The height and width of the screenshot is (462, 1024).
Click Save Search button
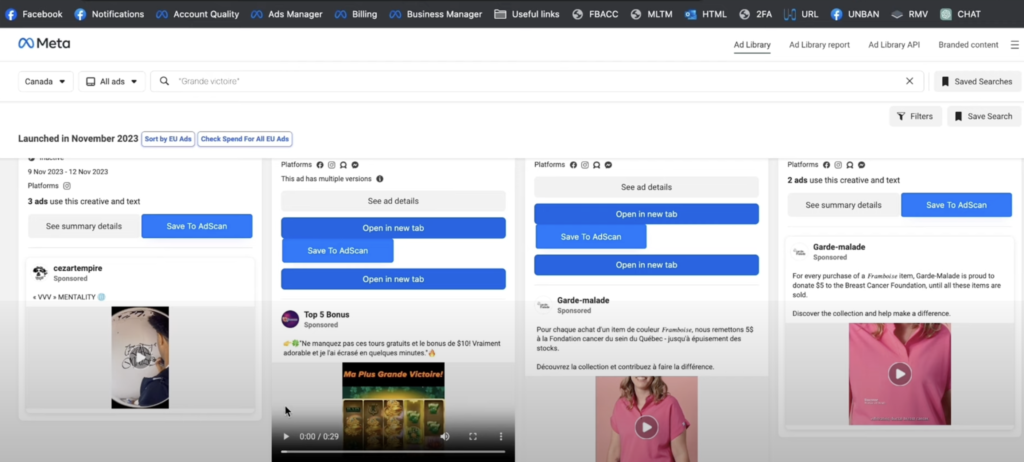tap(984, 116)
